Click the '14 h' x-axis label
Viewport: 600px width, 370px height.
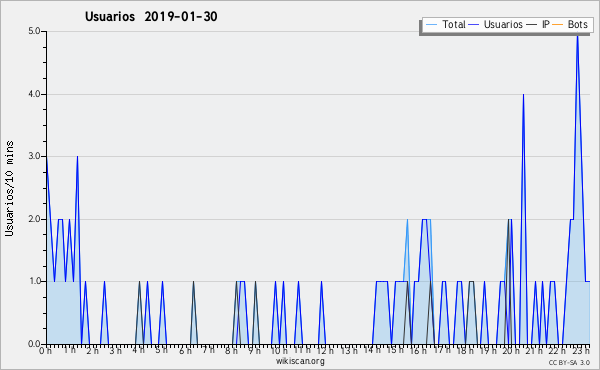(x=372, y=350)
